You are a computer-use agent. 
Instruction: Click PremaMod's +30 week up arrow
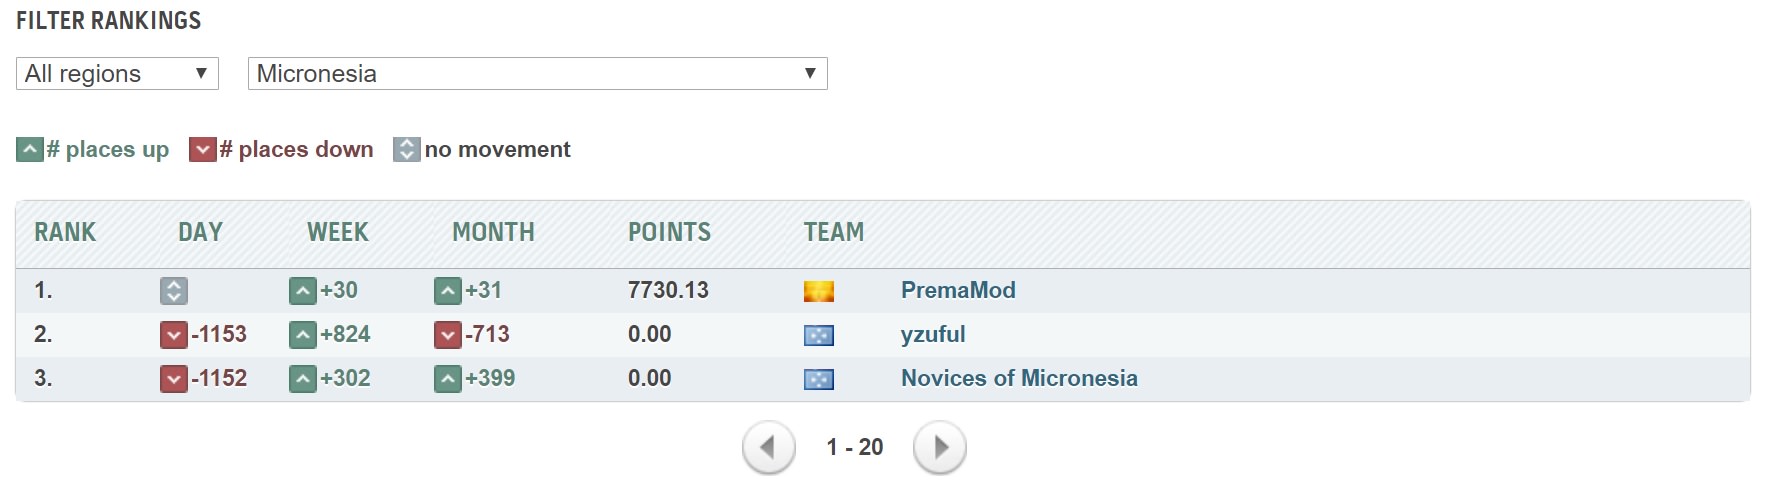303,291
